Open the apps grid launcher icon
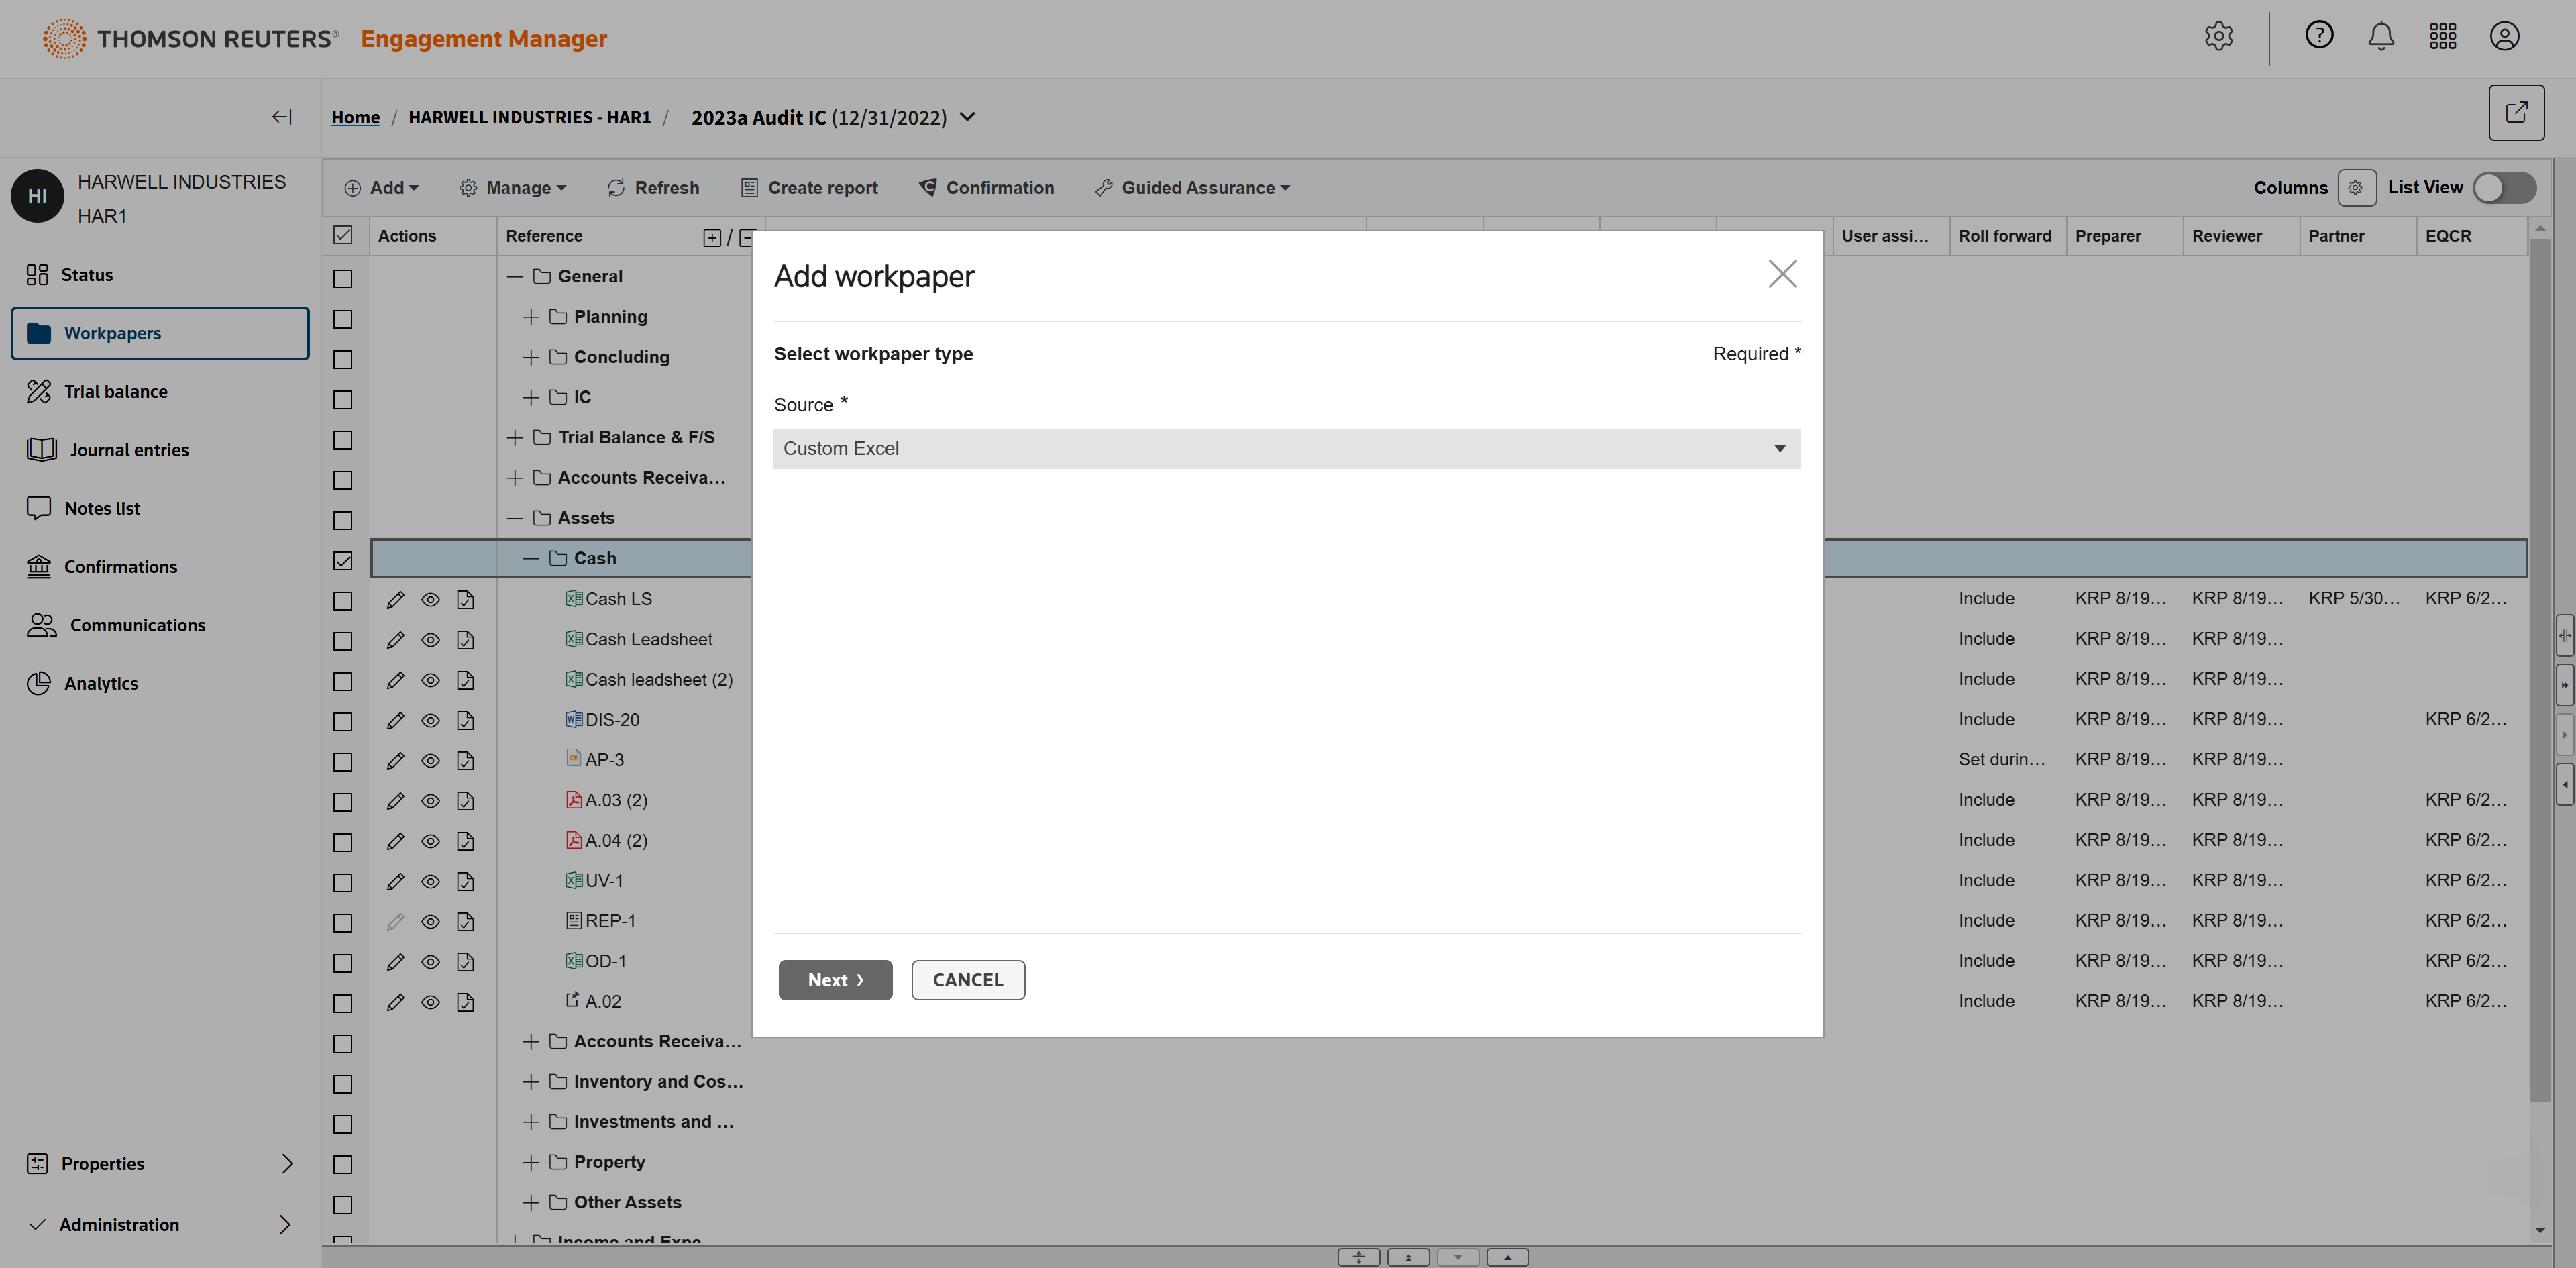This screenshot has width=2576, height=1268. [2443, 37]
